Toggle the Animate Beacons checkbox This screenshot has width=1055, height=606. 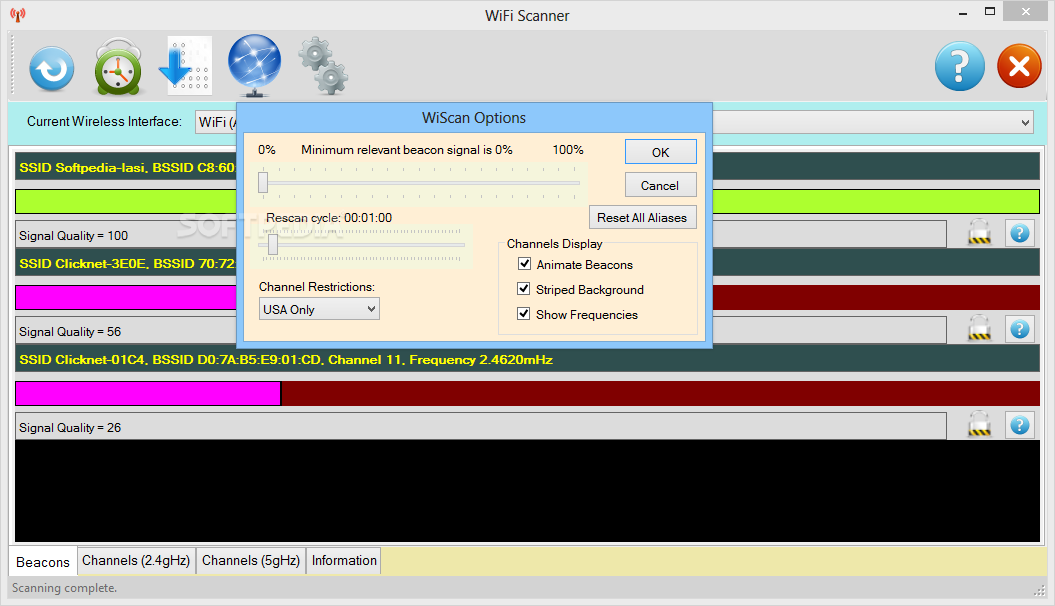pos(524,264)
